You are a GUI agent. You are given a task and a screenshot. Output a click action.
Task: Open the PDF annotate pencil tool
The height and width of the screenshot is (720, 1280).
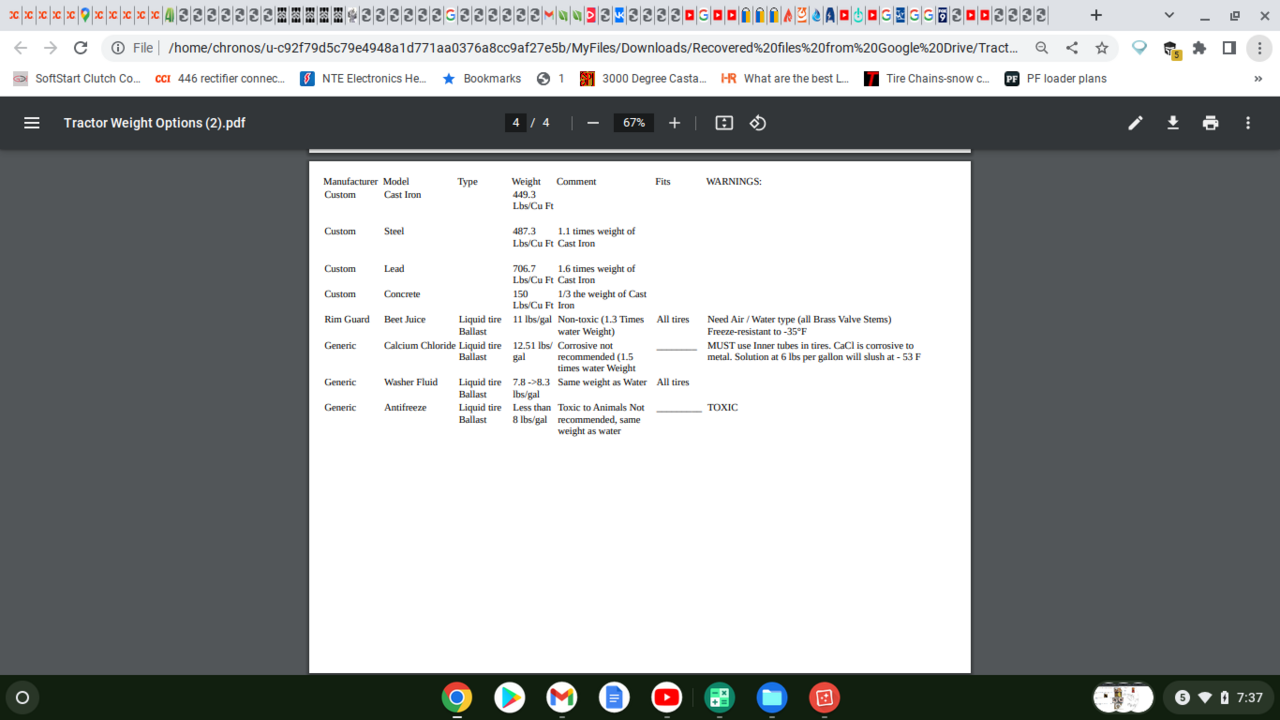click(1135, 123)
